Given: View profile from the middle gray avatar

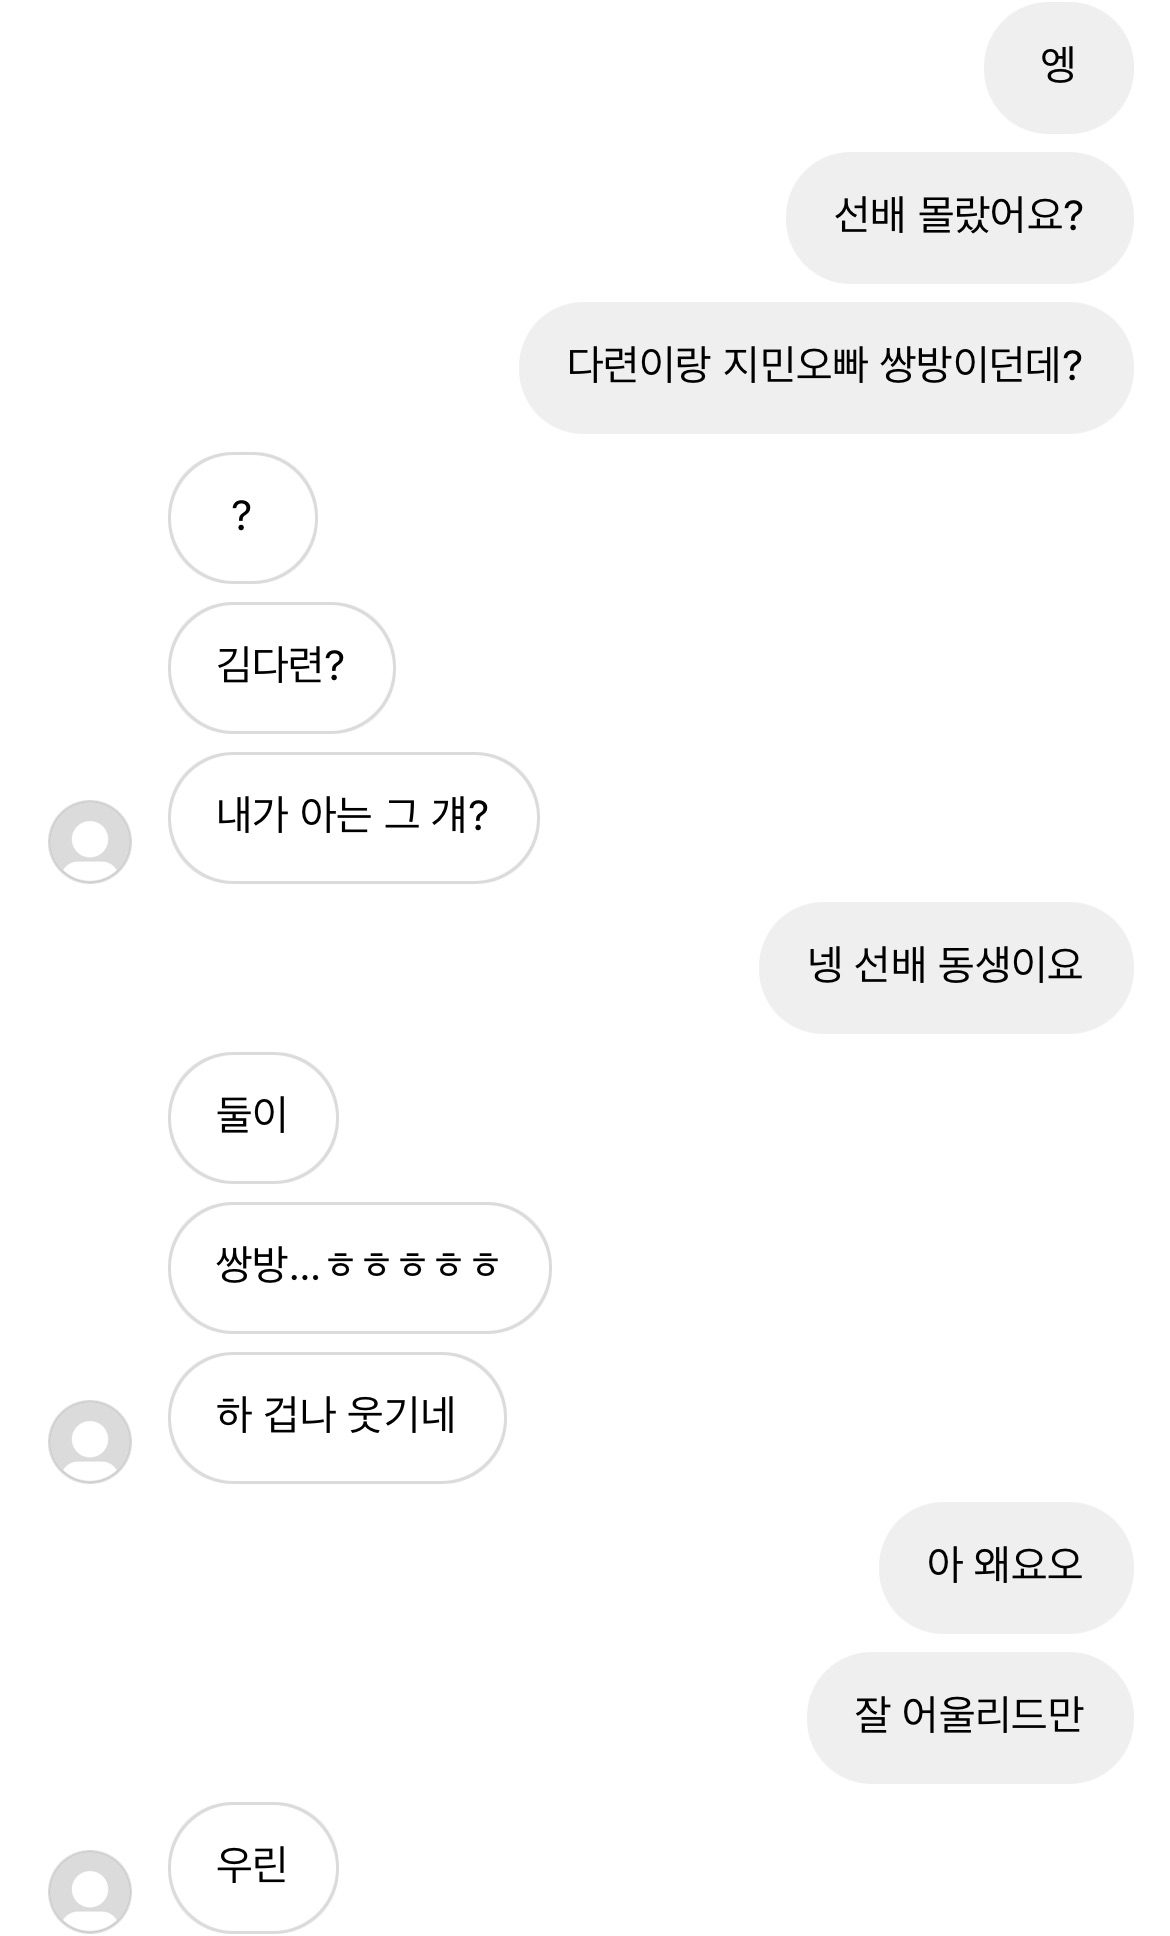Looking at the screenshot, I should [x=90, y=1441].
